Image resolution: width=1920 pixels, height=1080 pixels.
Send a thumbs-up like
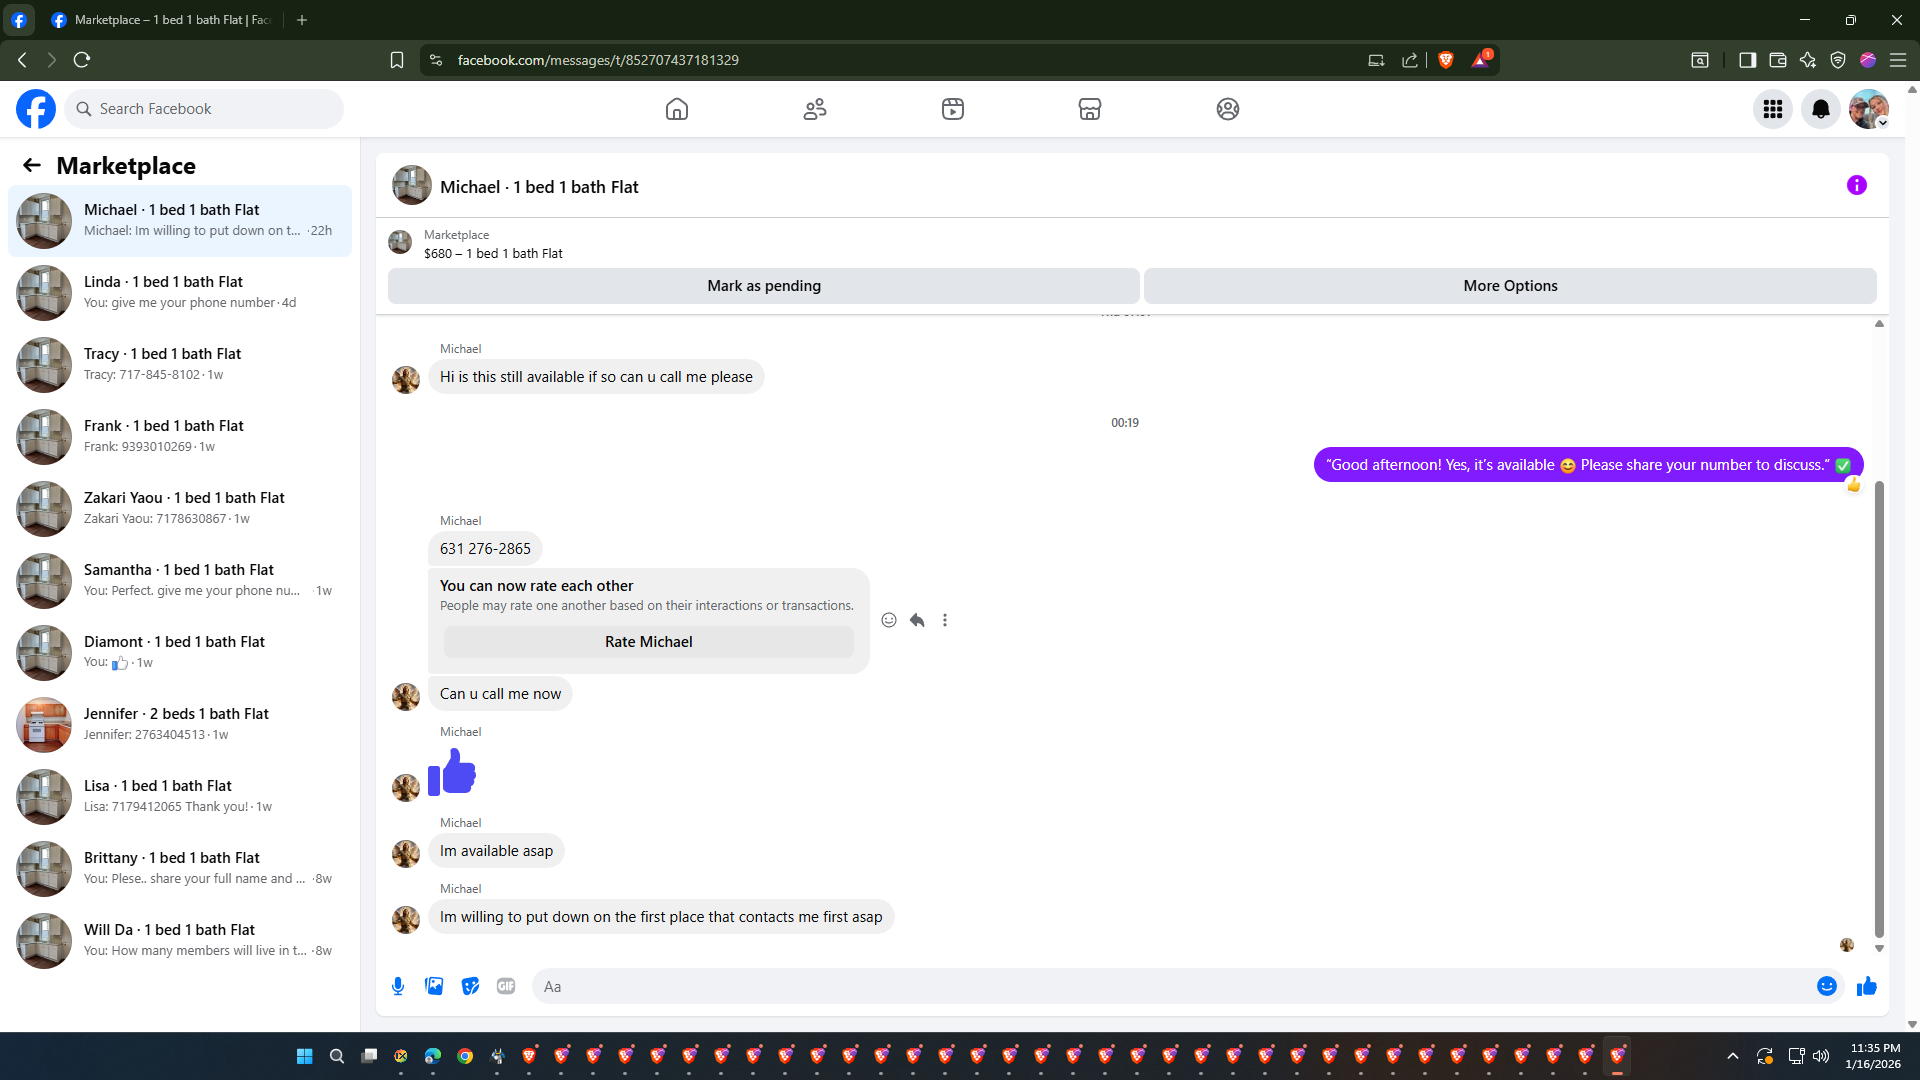click(x=1866, y=986)
